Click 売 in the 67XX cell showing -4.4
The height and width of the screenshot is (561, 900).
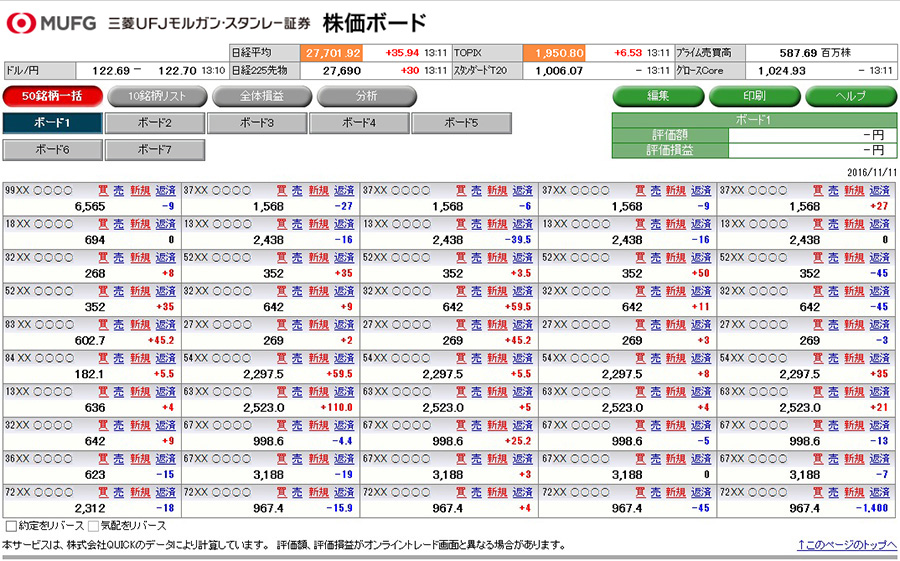tap(297, 425)
